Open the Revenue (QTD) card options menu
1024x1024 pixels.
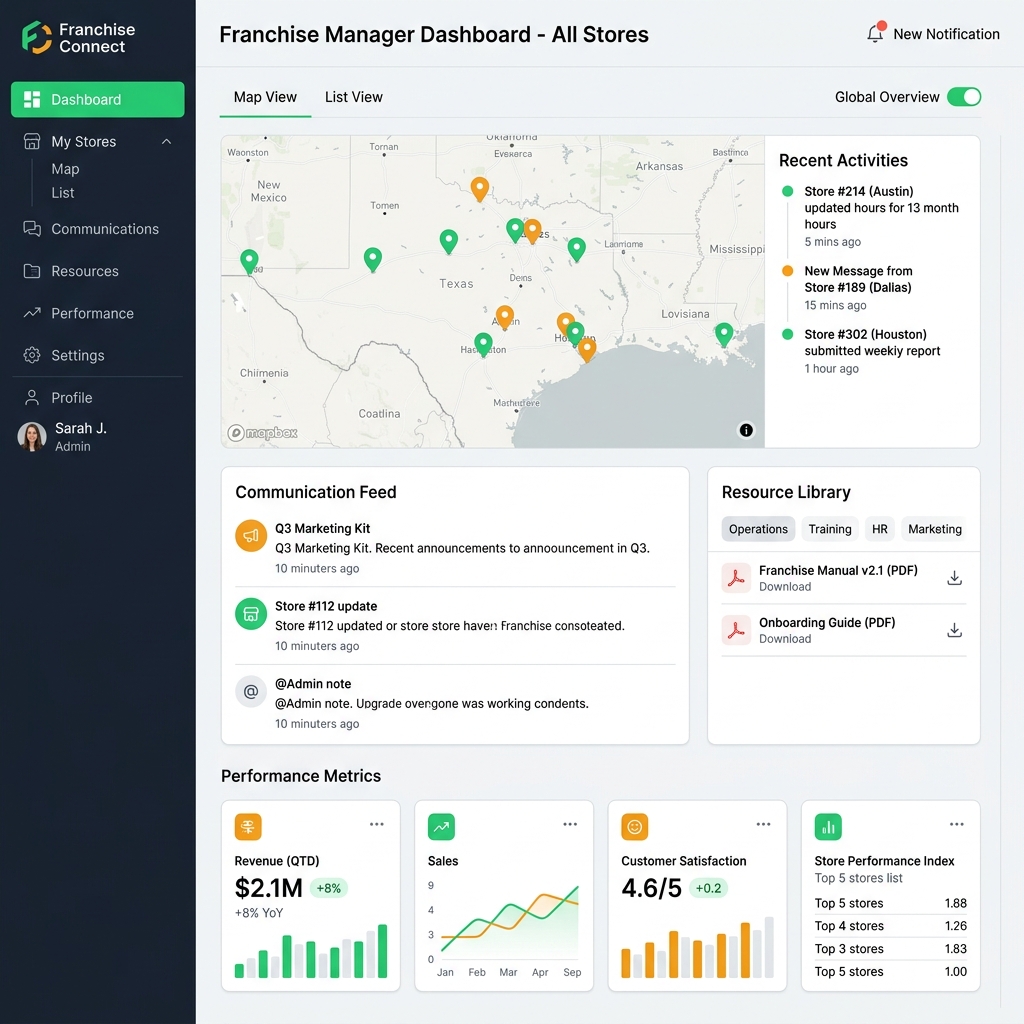click(x=377, y=824)
